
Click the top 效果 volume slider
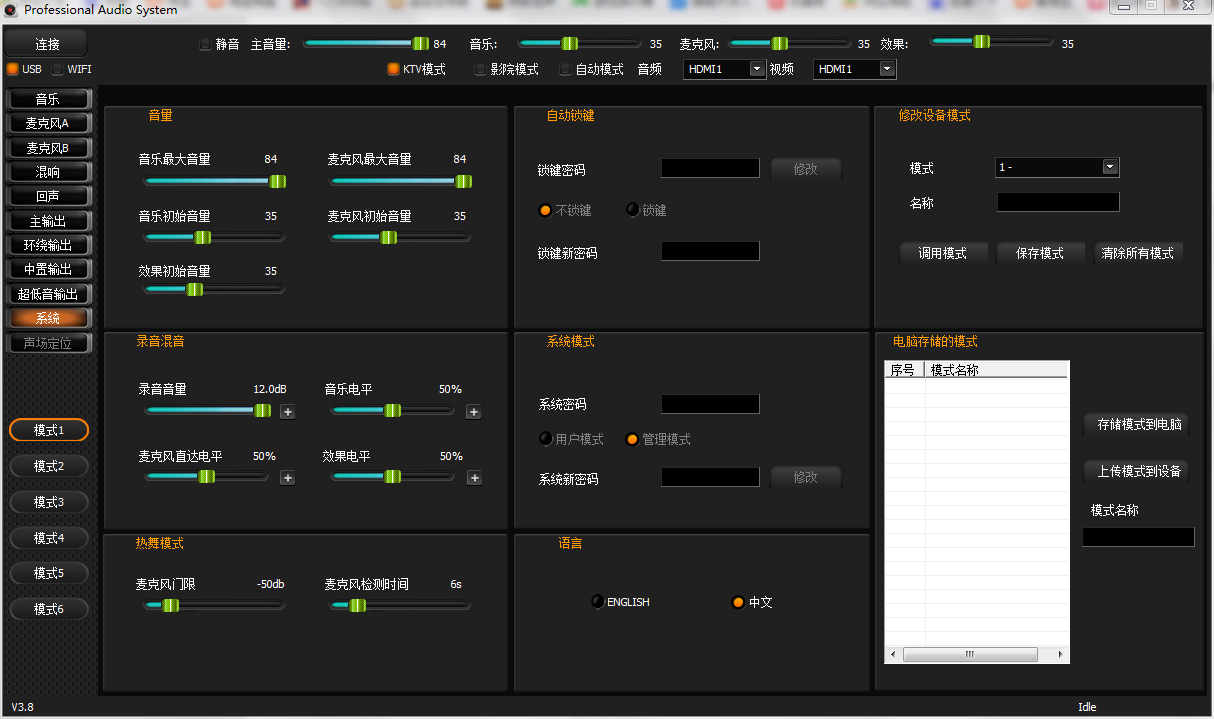(x=991, y=42)
